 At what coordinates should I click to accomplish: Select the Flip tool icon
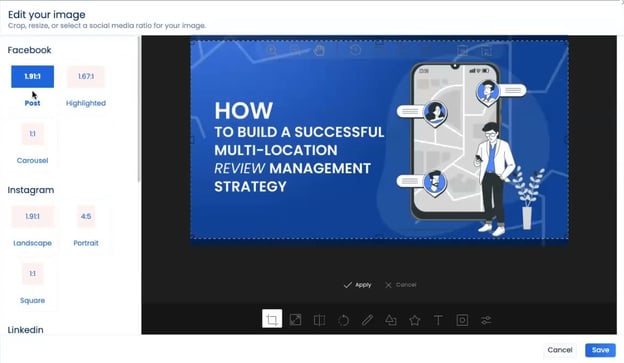pos(319,320)
